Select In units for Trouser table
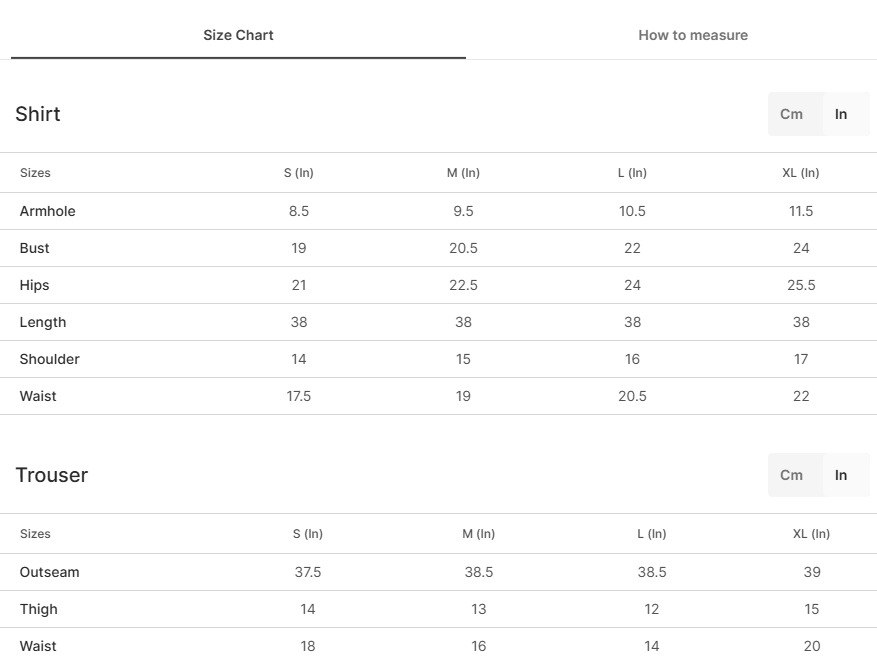Screen dimensions: 877x664 tap(841, 475)
